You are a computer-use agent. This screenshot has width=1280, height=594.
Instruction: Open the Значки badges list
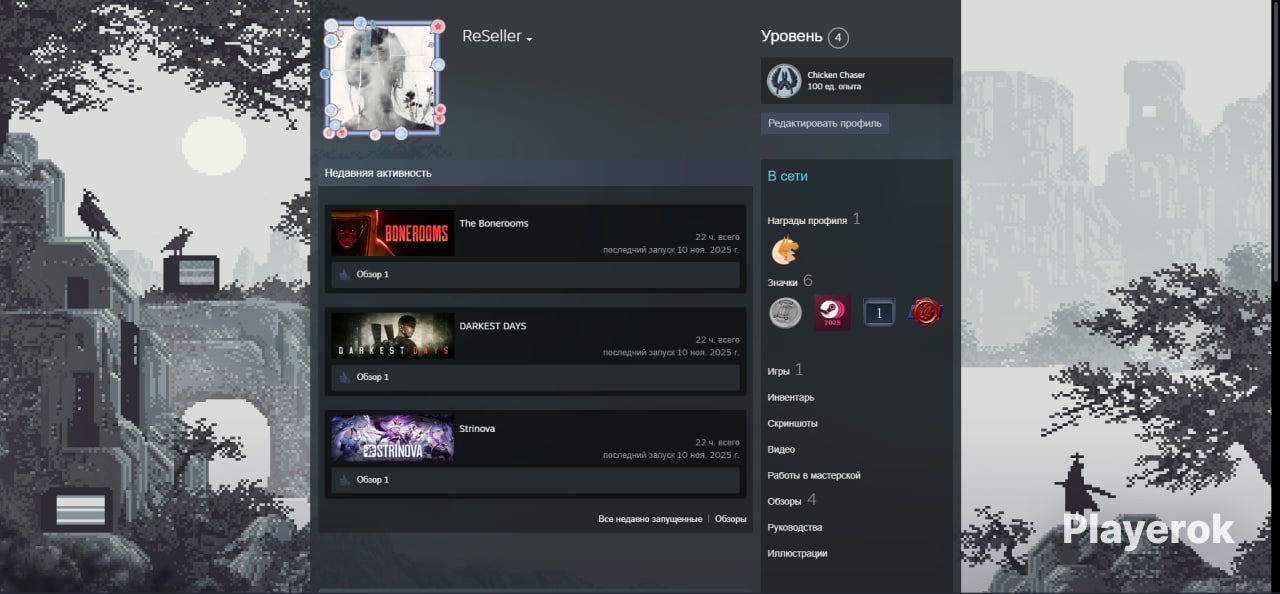click(782, 283)
